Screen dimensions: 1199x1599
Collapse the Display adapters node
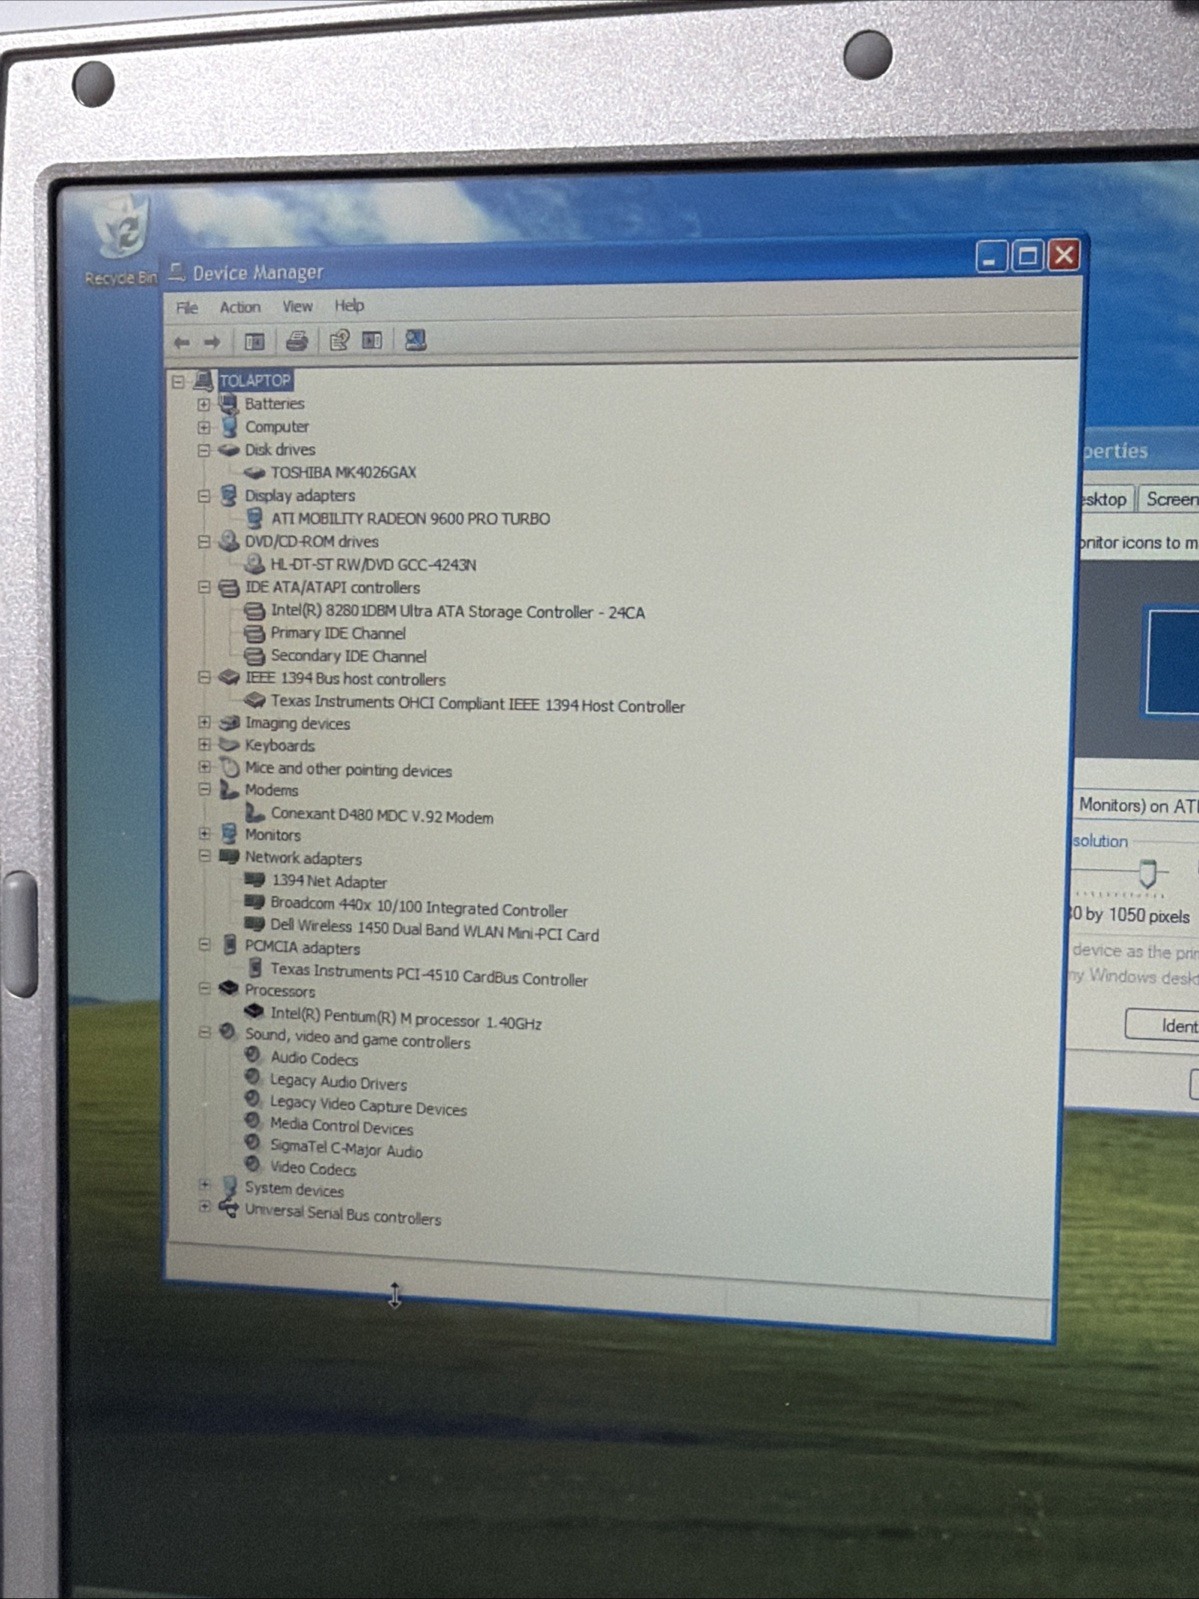pos(204,496)
